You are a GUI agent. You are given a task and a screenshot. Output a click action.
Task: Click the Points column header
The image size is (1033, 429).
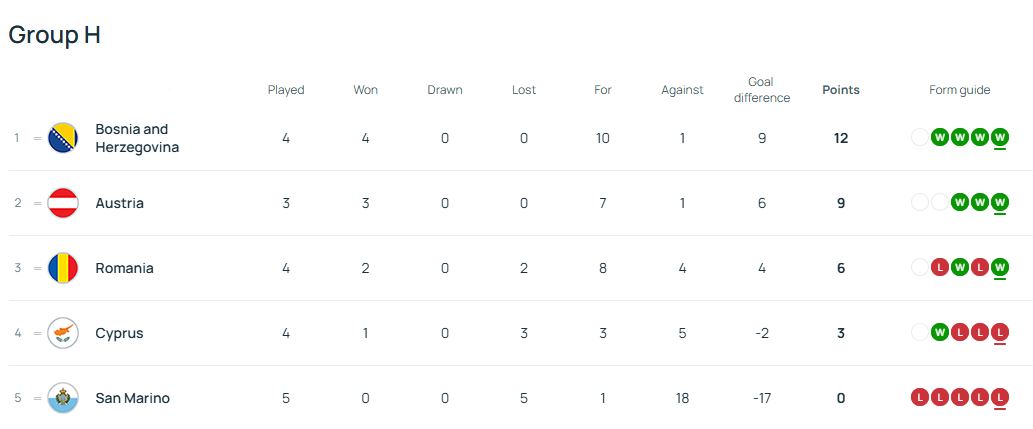click(x=841, y=90)
